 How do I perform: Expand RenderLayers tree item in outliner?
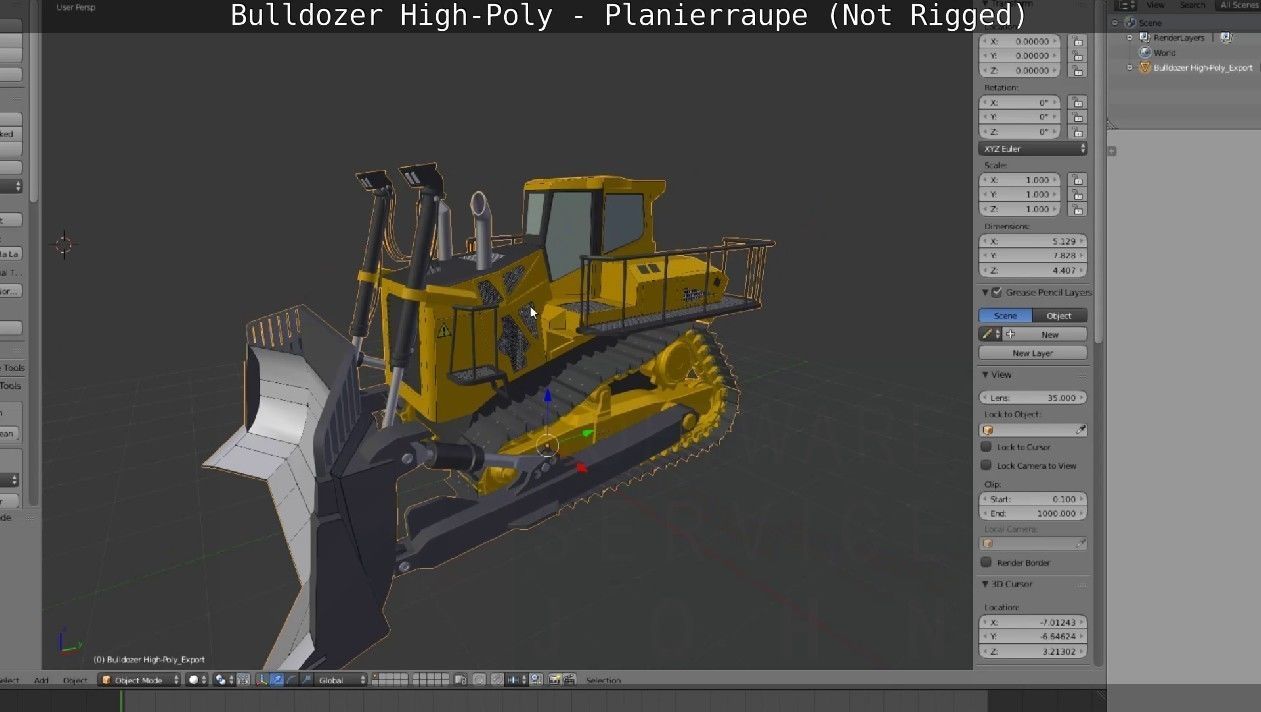(x=1131, y=38)
